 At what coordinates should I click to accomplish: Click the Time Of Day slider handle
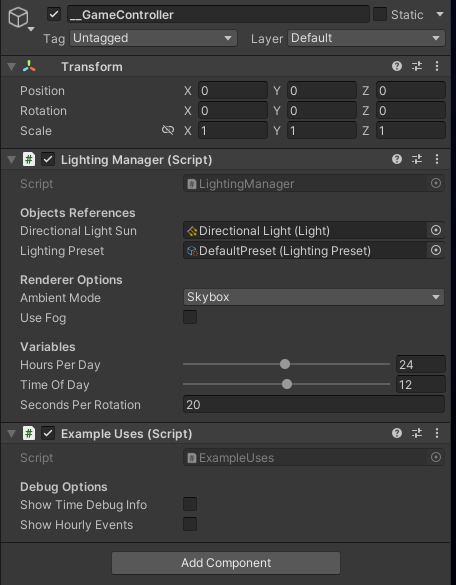287,384
